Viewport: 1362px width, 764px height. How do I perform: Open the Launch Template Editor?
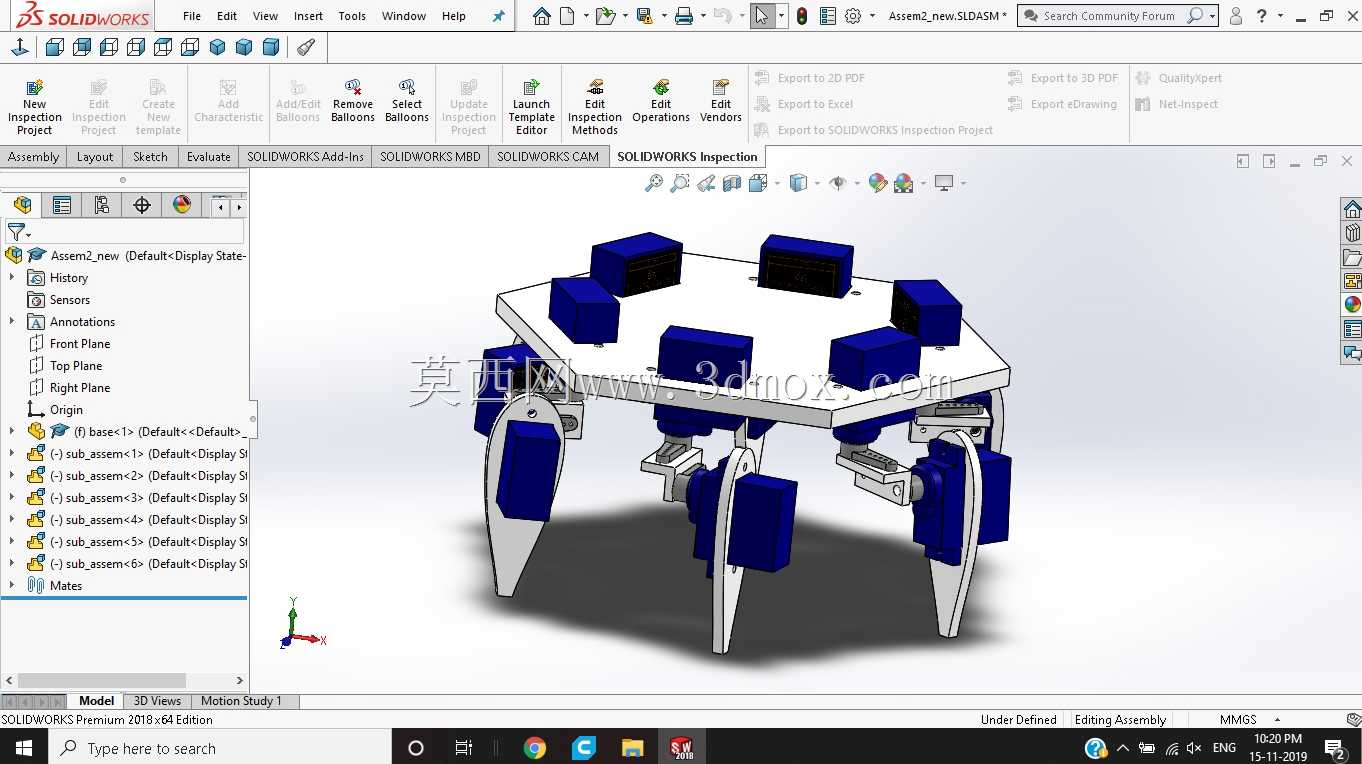tap(531, 108)
